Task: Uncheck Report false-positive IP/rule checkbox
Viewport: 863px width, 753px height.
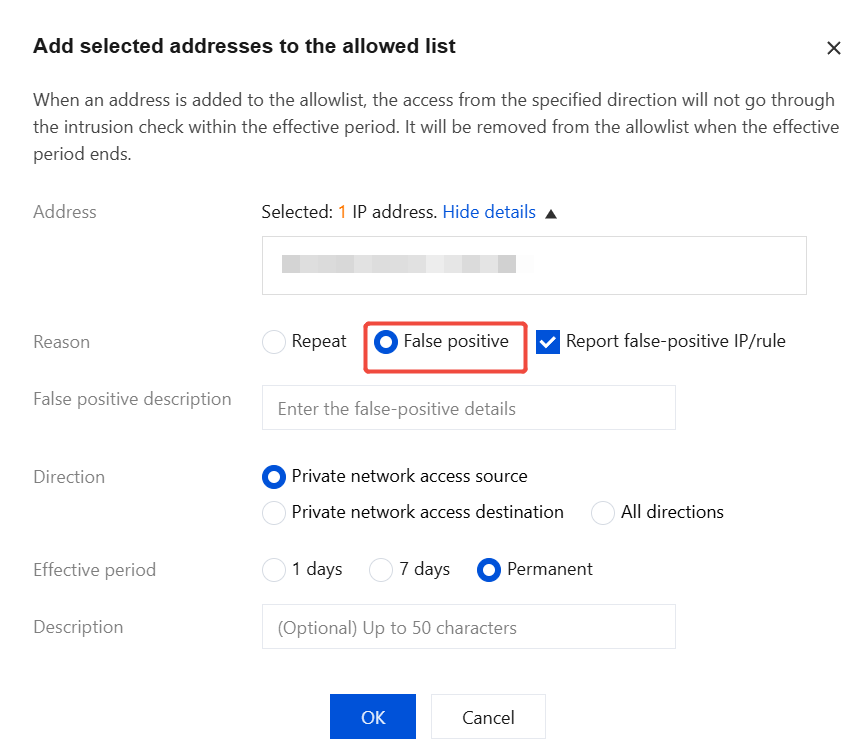Action: coord(548,342)
